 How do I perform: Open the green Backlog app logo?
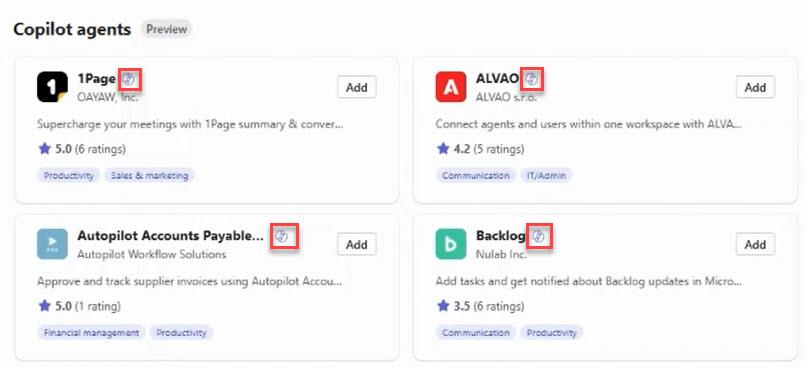pos(451,244)
